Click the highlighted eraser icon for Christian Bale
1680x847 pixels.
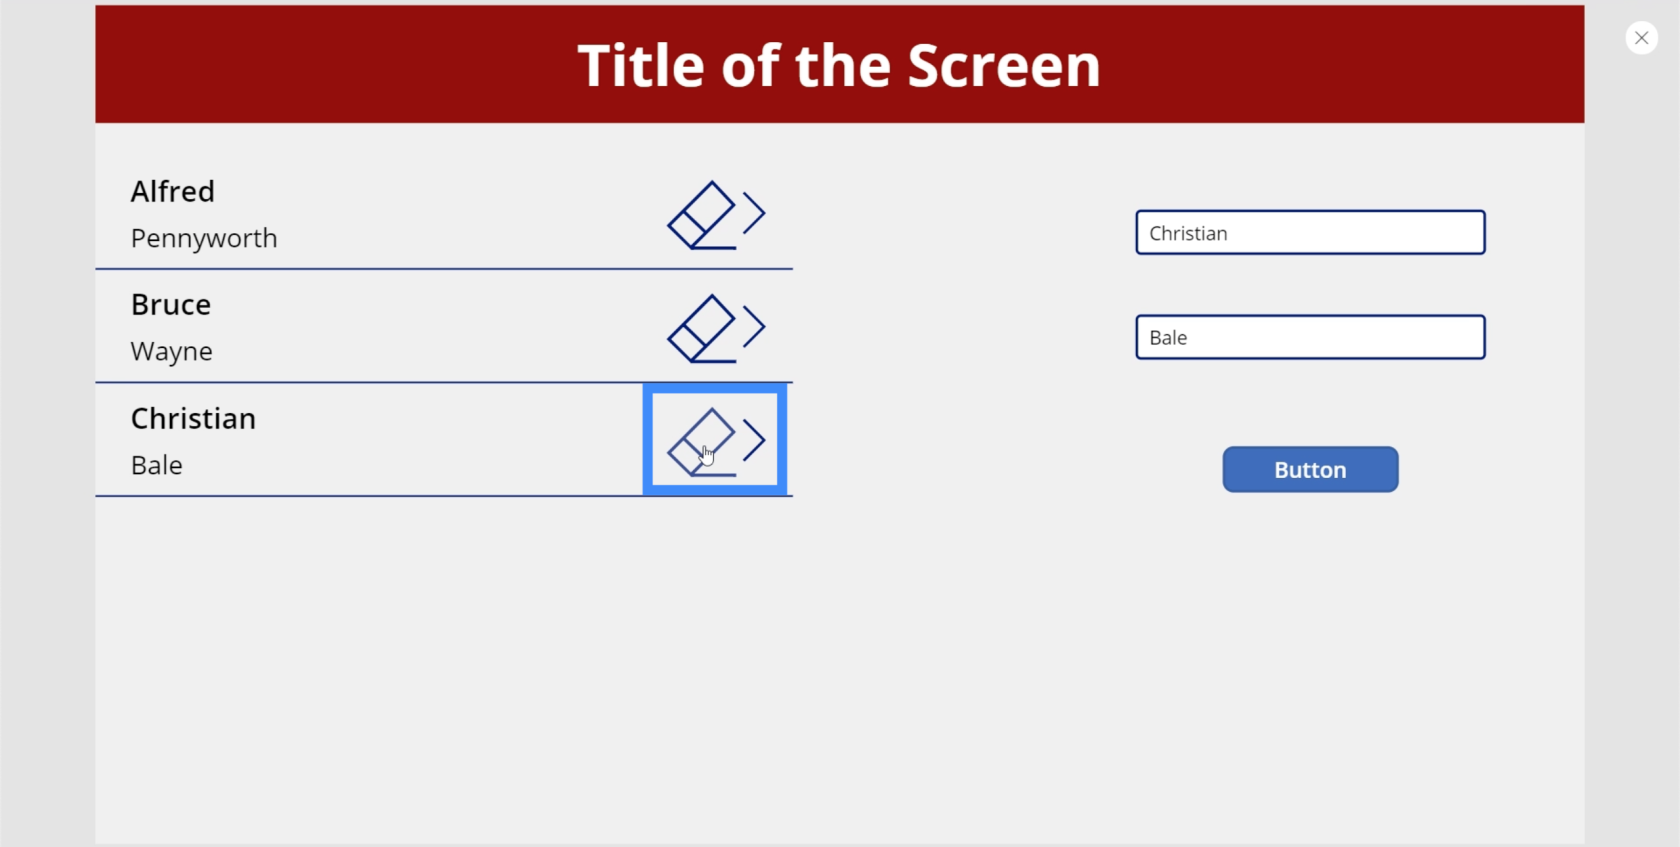tap(702, 442)
